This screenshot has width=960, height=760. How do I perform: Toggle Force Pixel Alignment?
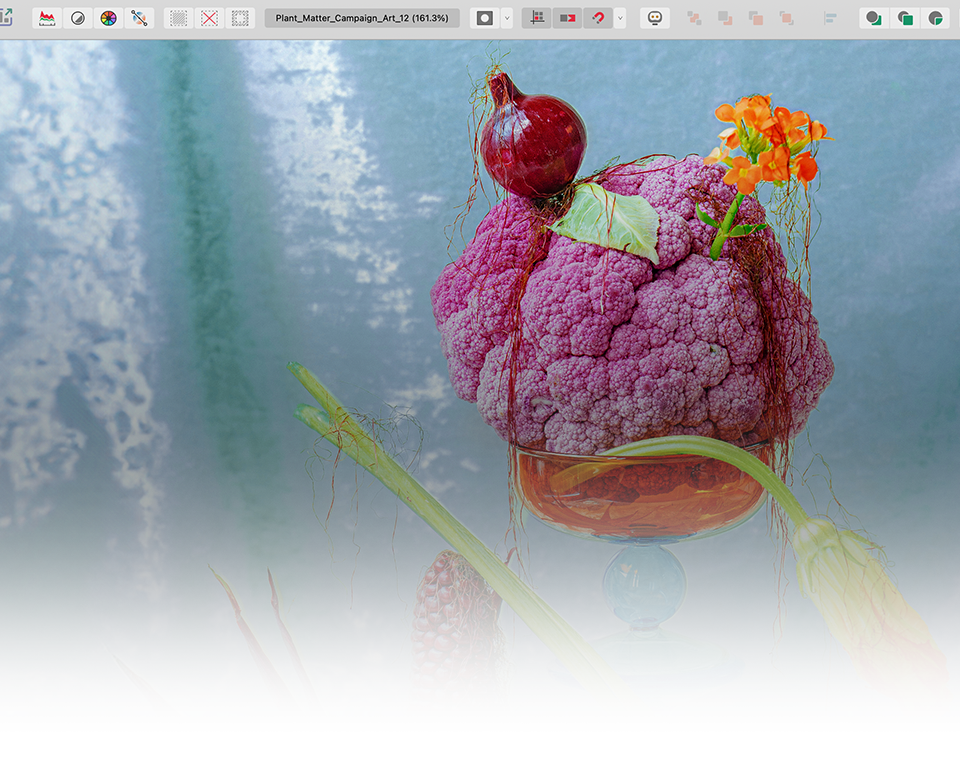pos(537,18)
